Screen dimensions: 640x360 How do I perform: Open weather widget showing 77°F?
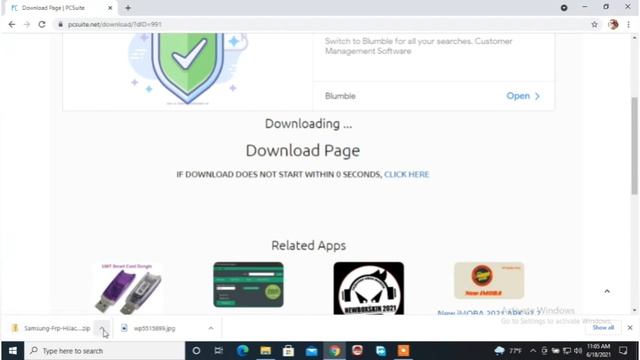coord(508,351)
